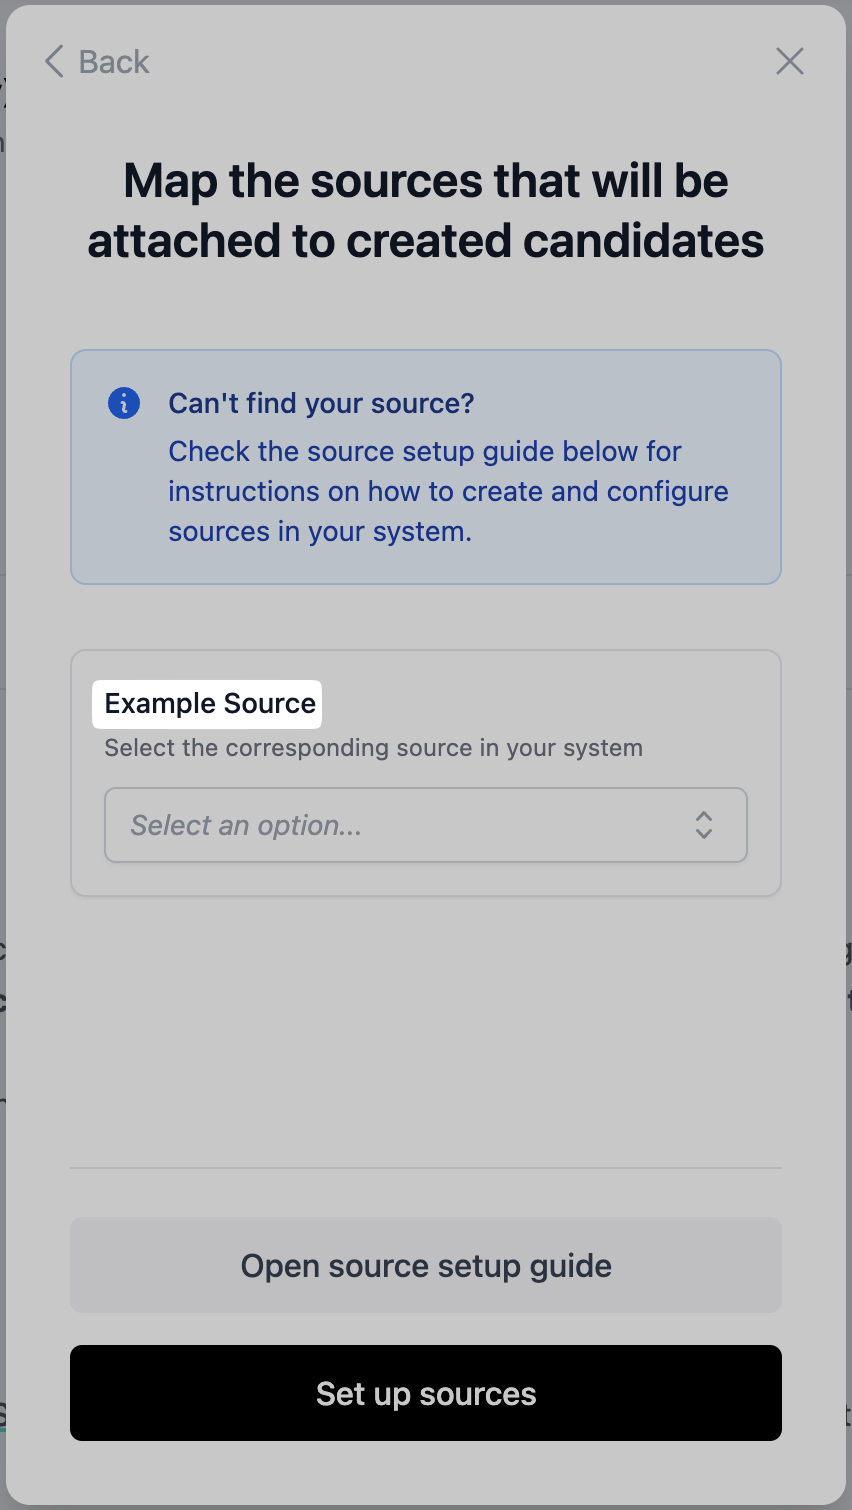This screenshot has height=1510, width=852.
Task: Go back using the "Back" label
Action: tap(114, 62)
